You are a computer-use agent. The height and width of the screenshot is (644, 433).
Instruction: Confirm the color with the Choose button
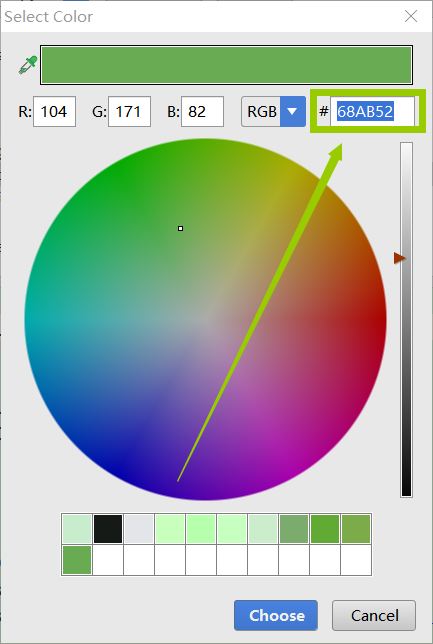click(276, 615)
